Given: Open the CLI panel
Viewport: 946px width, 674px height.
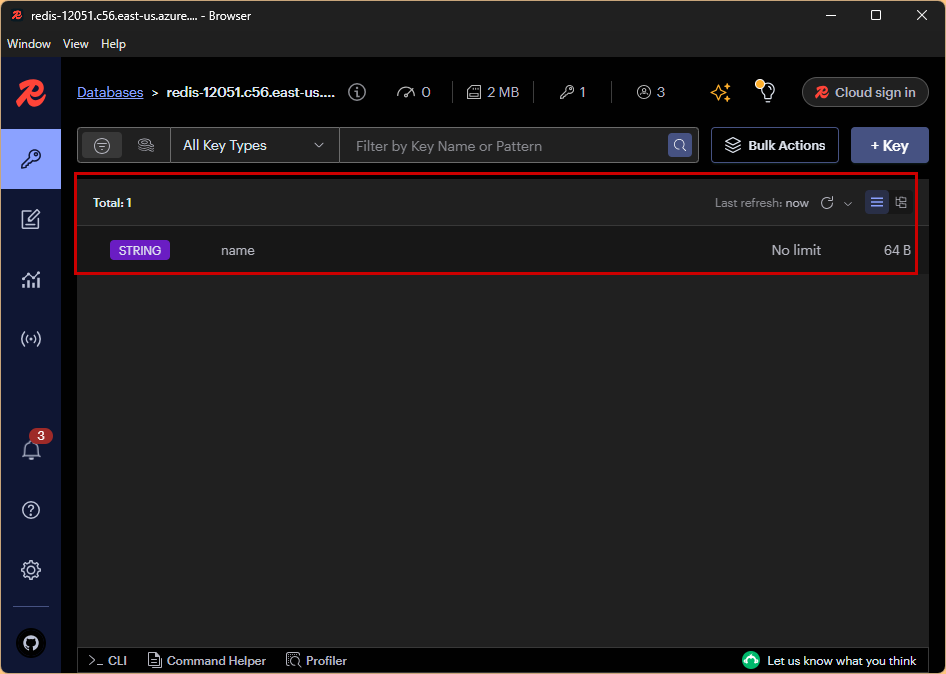Looking at the screenshot, I should [107, 661].
